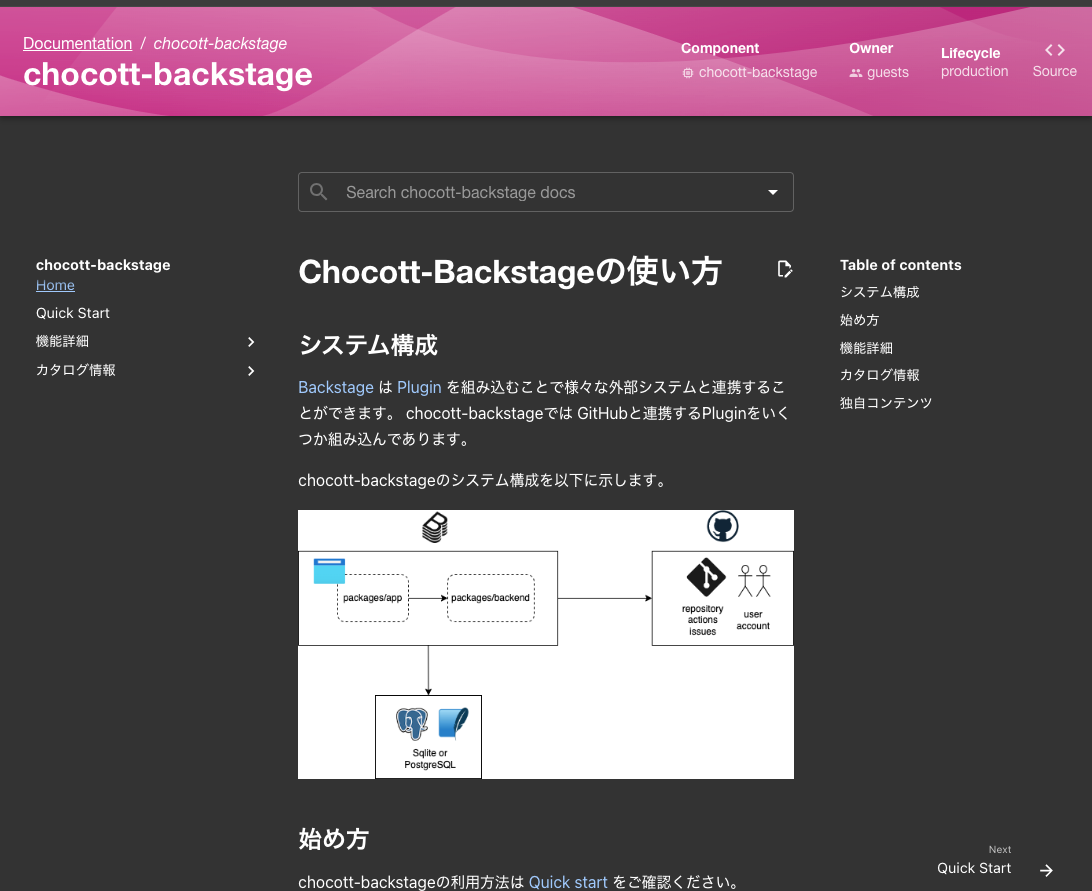Click the packages/backend box in the diagram
Image resolution: width=1092 pixels, height=891 pixels.
[490, 598]
